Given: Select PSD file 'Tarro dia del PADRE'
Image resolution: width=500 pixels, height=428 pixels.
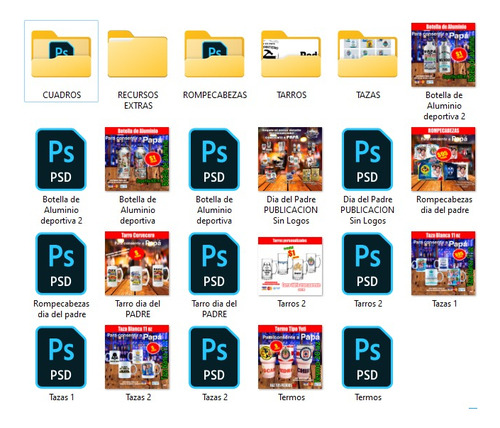Looking at the screenshot, I should 214,264.
